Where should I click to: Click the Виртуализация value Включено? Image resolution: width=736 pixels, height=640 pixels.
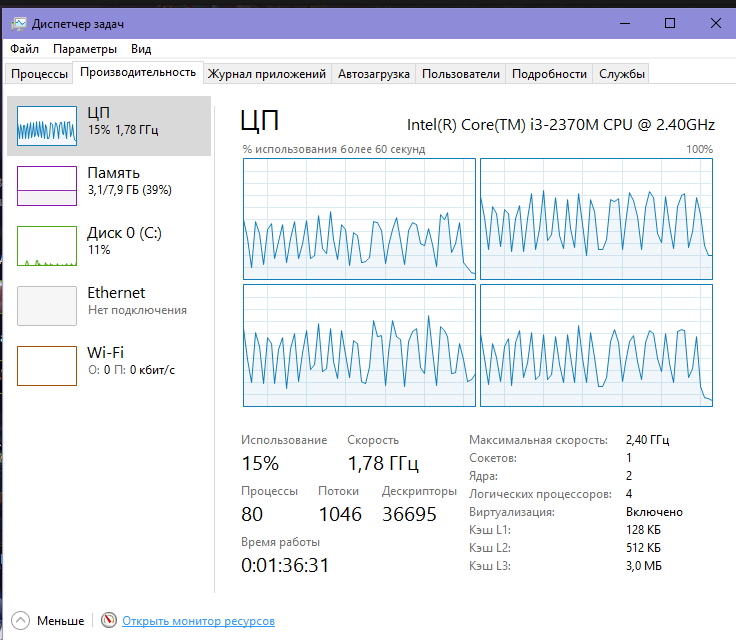point(654,512)
